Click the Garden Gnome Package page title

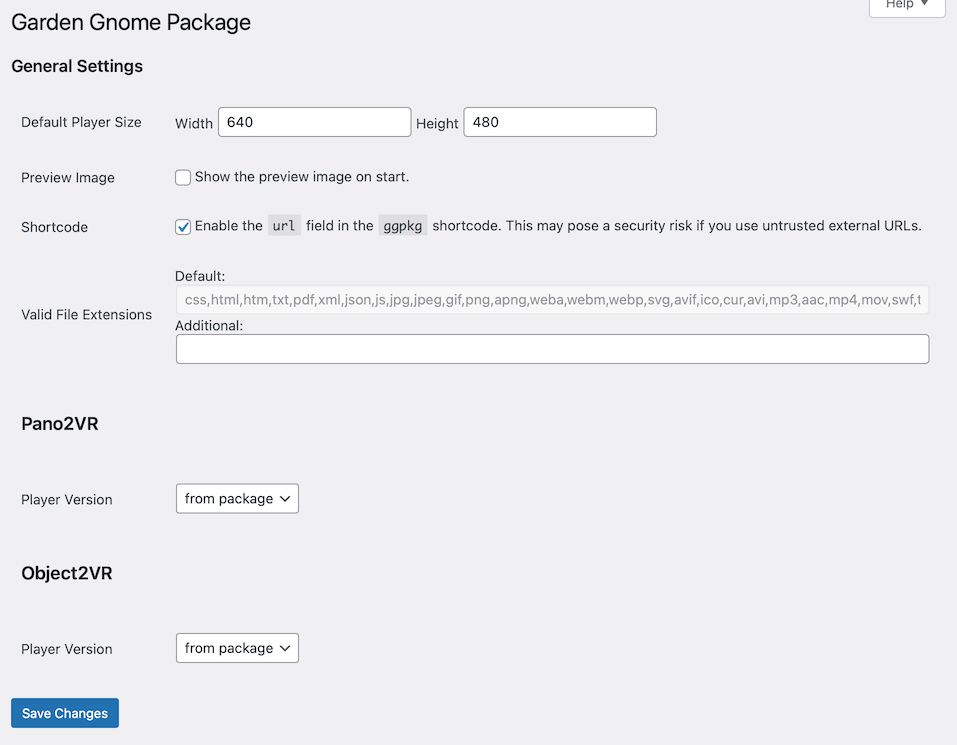(x=130, y=22)
